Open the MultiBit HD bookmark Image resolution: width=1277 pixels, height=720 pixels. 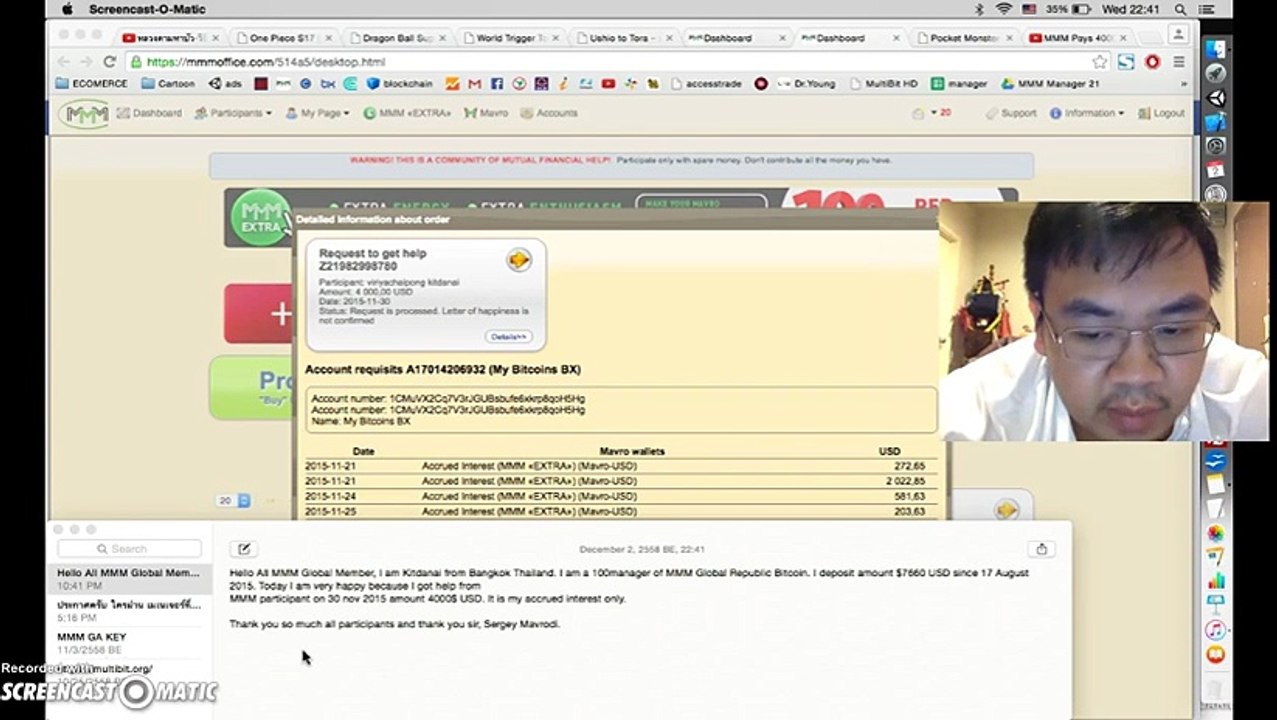[884, 84]
